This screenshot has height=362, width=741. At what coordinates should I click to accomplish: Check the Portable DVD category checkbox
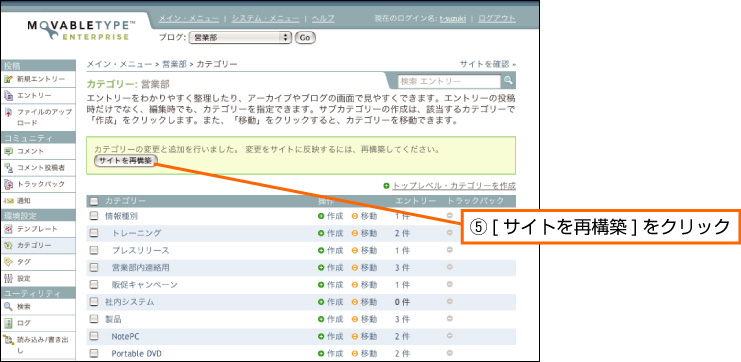pyautogui.click(x=94, y=353)
